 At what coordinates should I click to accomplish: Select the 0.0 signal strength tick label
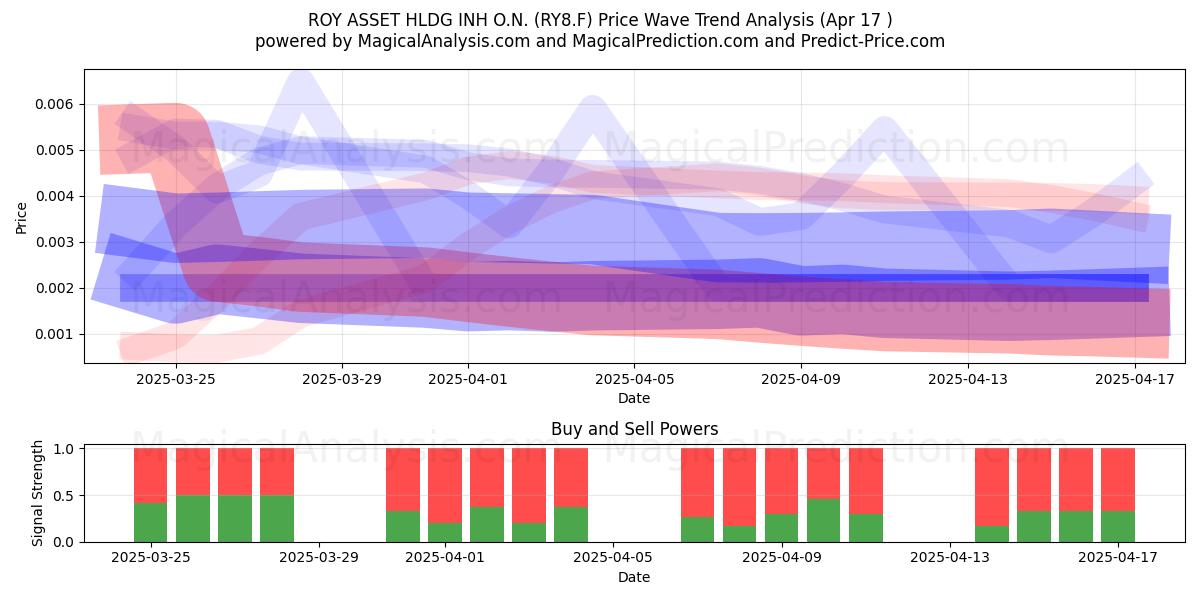65,542
